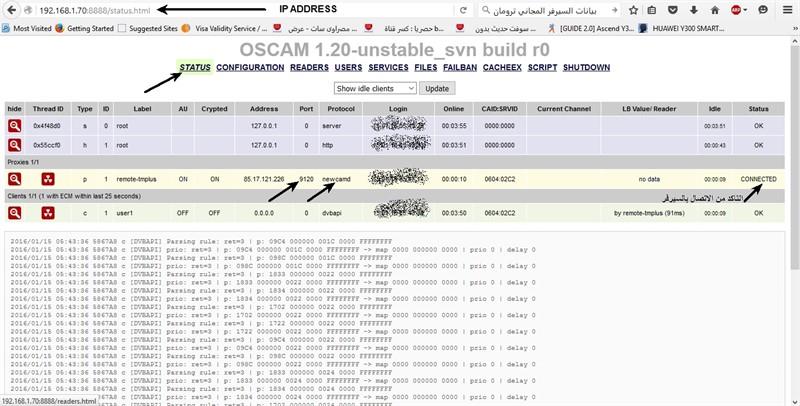Click the red restart icon for user1
This screenshot has width=800, height=406.
pyautogui.click(x=47, y=212)
